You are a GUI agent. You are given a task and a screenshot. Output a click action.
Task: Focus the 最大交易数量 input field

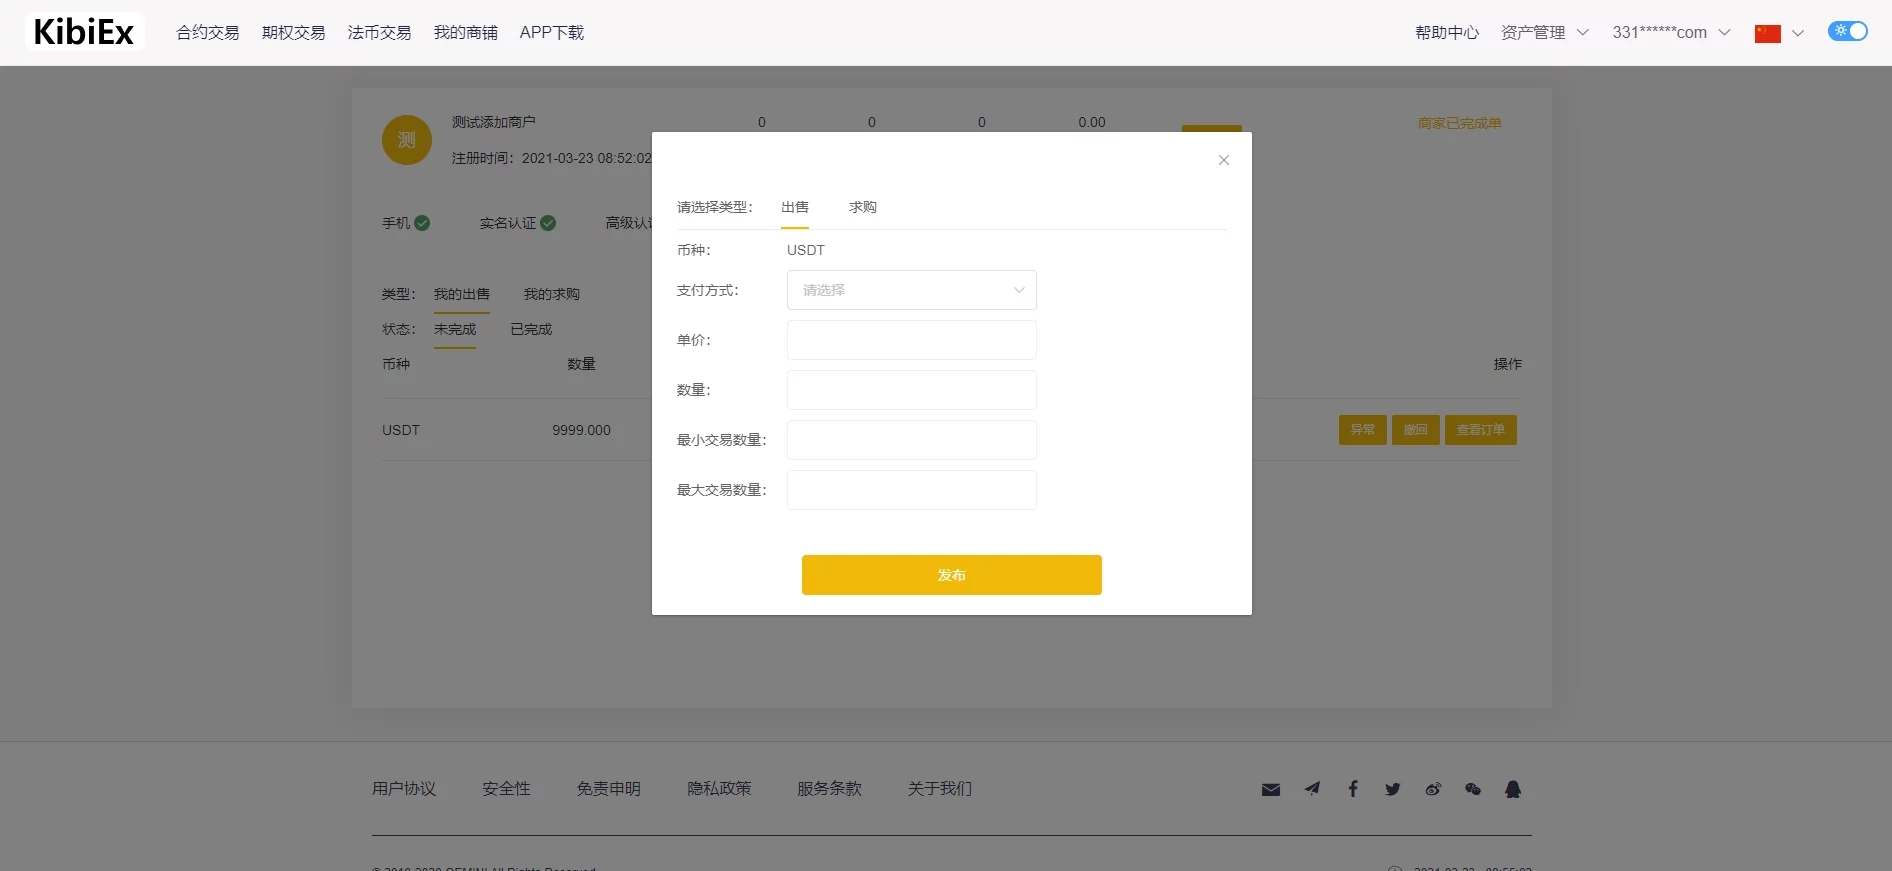click(912, 490)
